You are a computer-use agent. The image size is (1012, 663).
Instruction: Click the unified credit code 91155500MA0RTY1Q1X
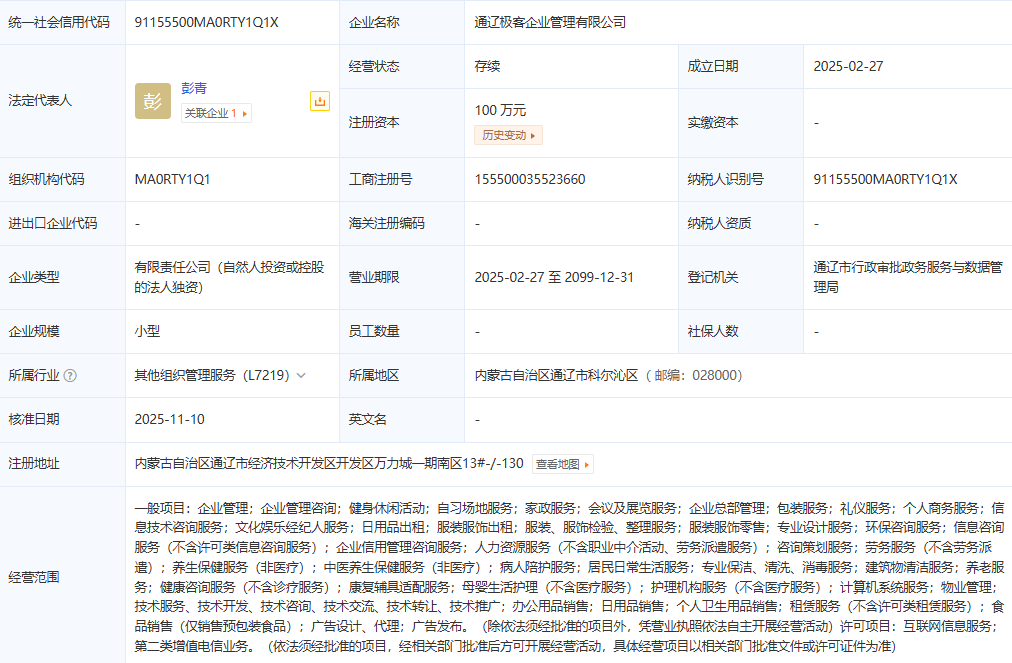pos(207,22)
